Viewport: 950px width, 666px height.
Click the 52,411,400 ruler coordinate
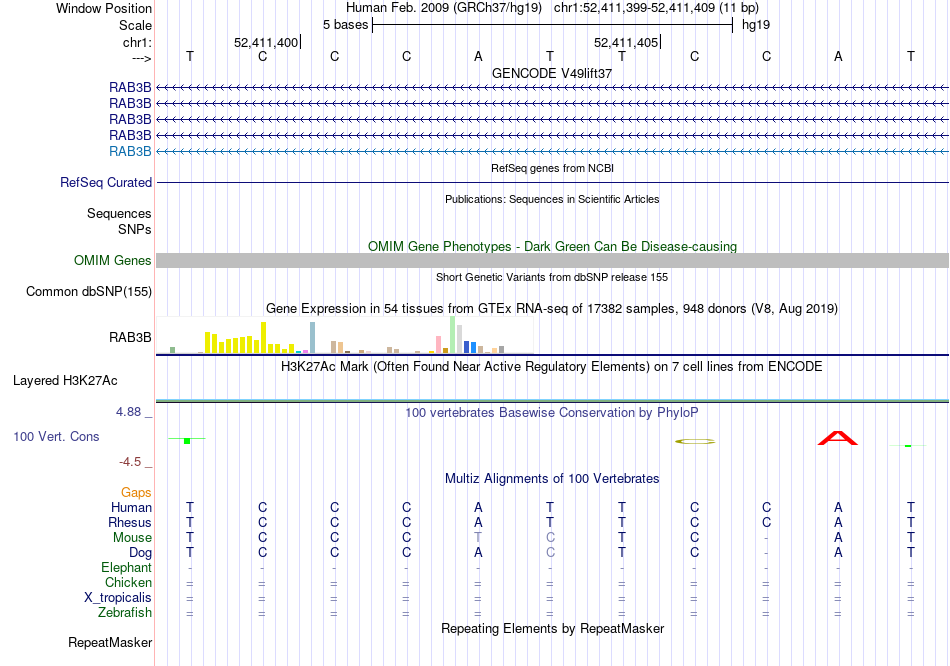266,42
